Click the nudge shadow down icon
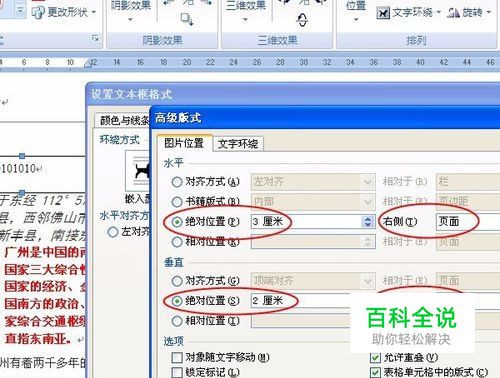 point(187,19)
